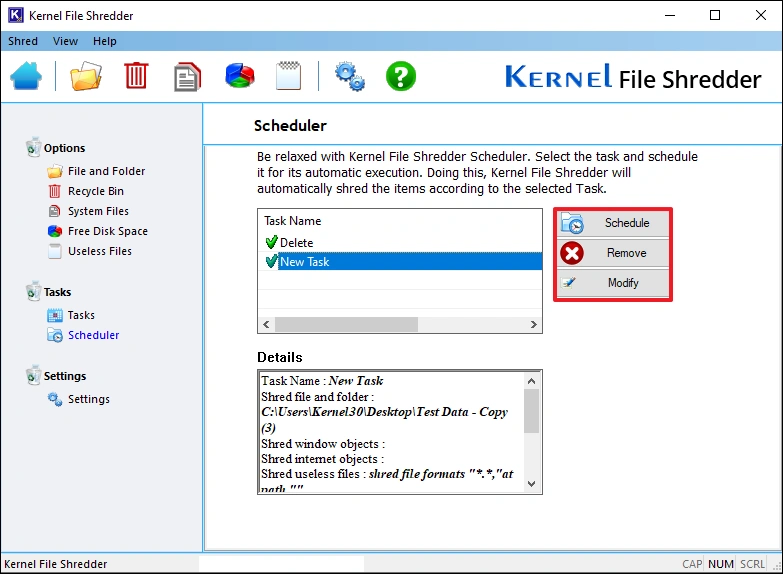Open the View menu
This screenshot has height=574, width=783.
65,41
